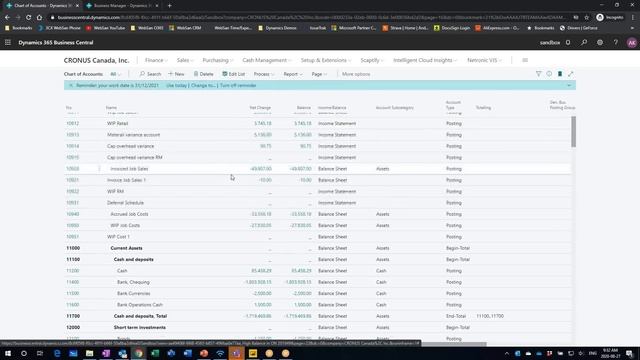Open the Page action menu
The height and width of the screenshot is (360, 640).
[x=319, y=74]
